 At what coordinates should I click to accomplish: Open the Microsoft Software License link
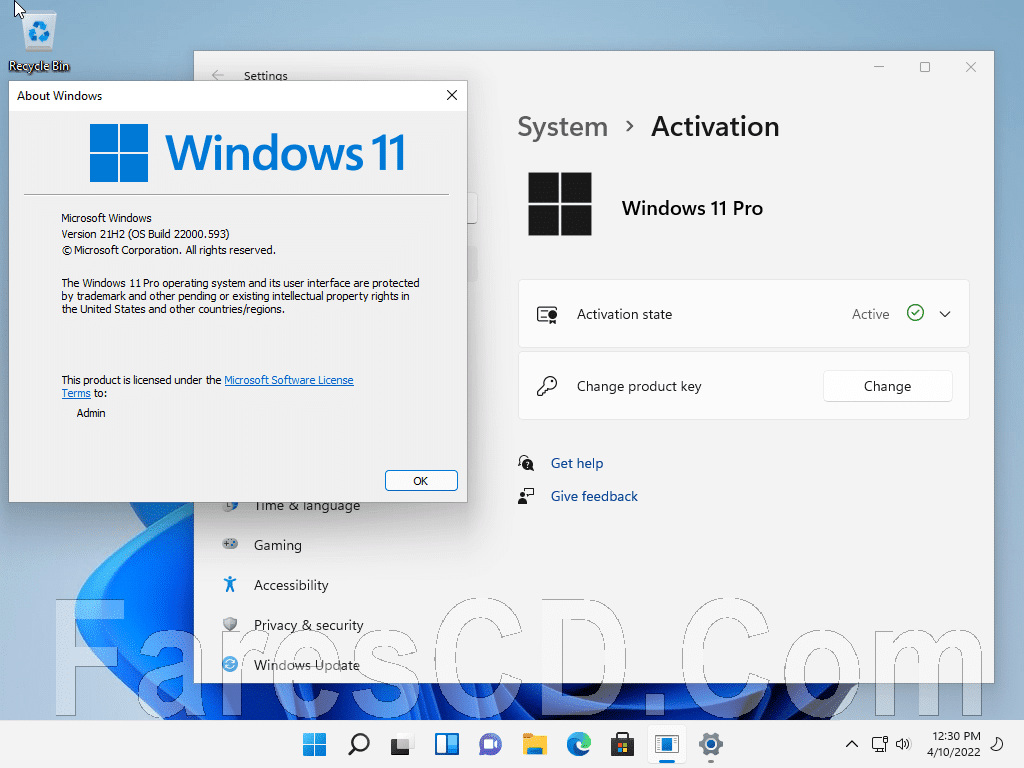[x=289, y=380]
